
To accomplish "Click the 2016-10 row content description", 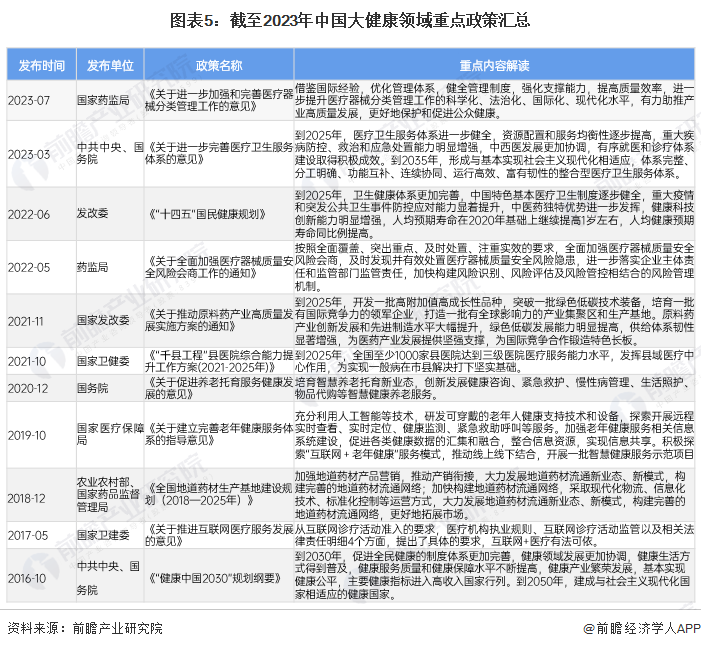I will pos(493,575).
